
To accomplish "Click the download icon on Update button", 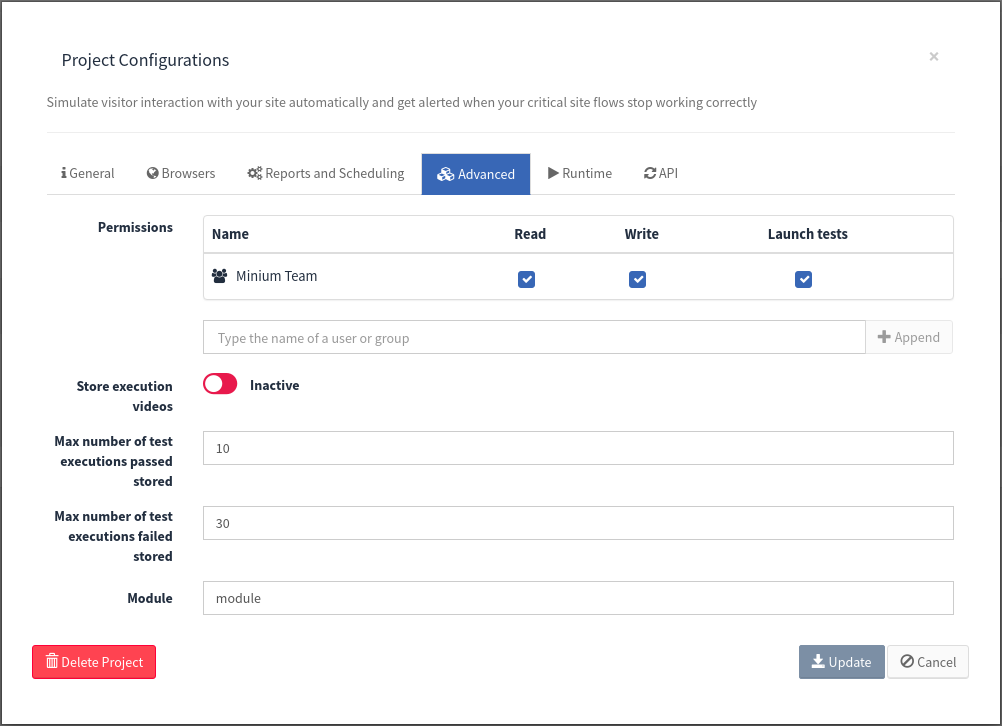I will coord(818,661).
